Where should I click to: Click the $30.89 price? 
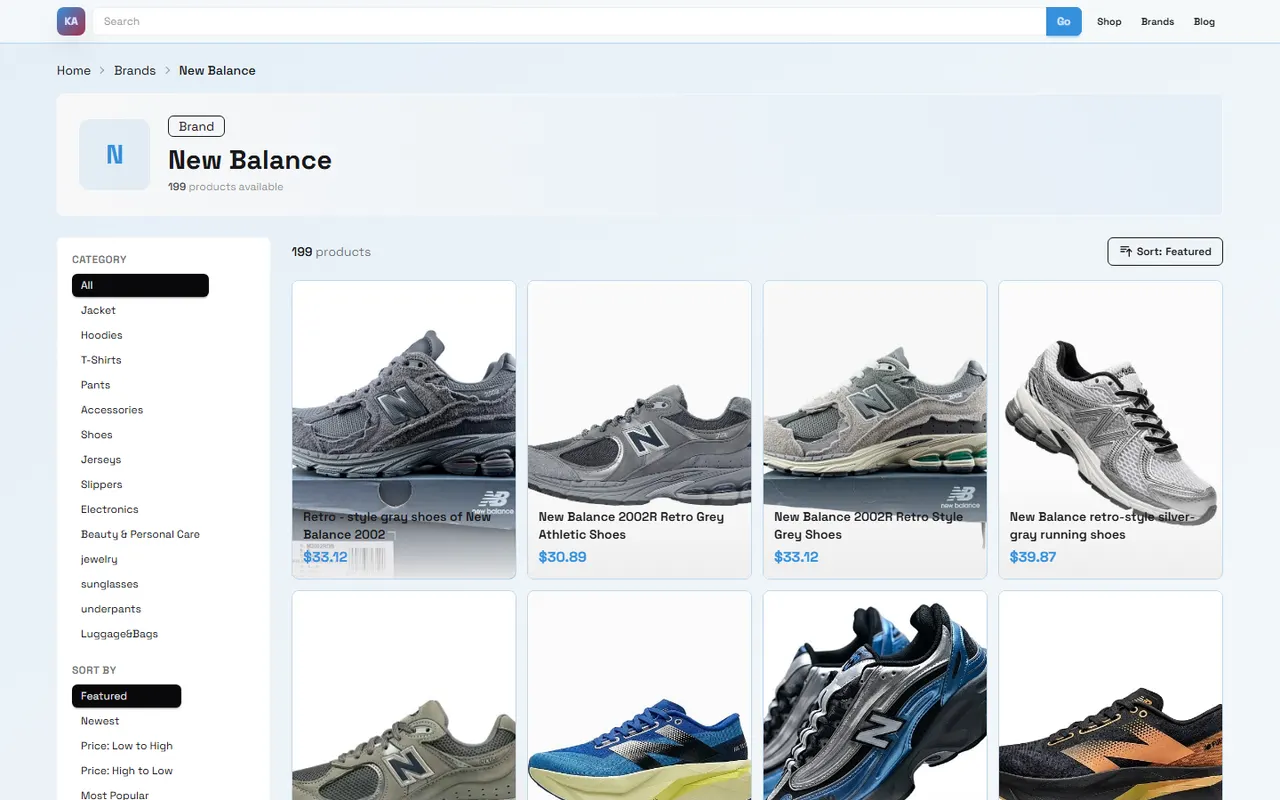(x=562, y=557)
